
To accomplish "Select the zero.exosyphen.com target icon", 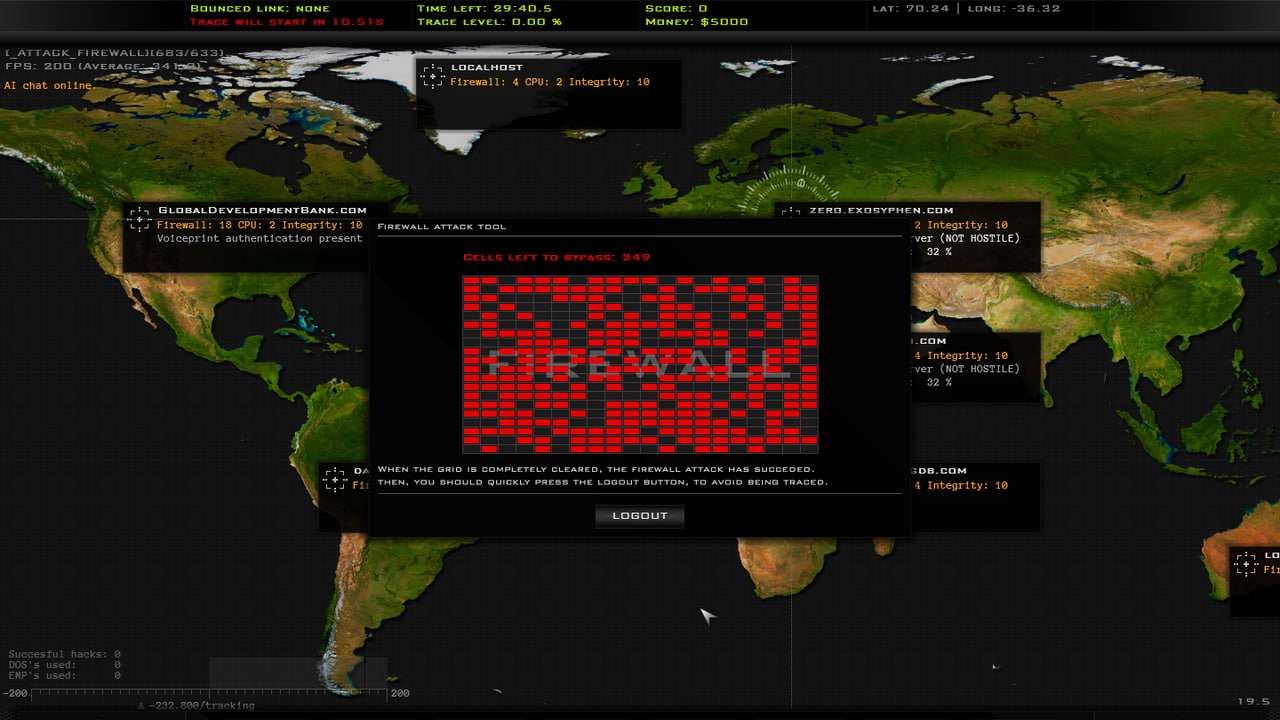I will click(790, 213).
